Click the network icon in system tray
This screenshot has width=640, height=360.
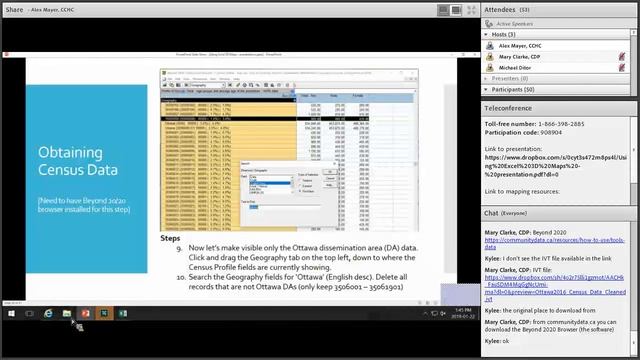[434, 313]
